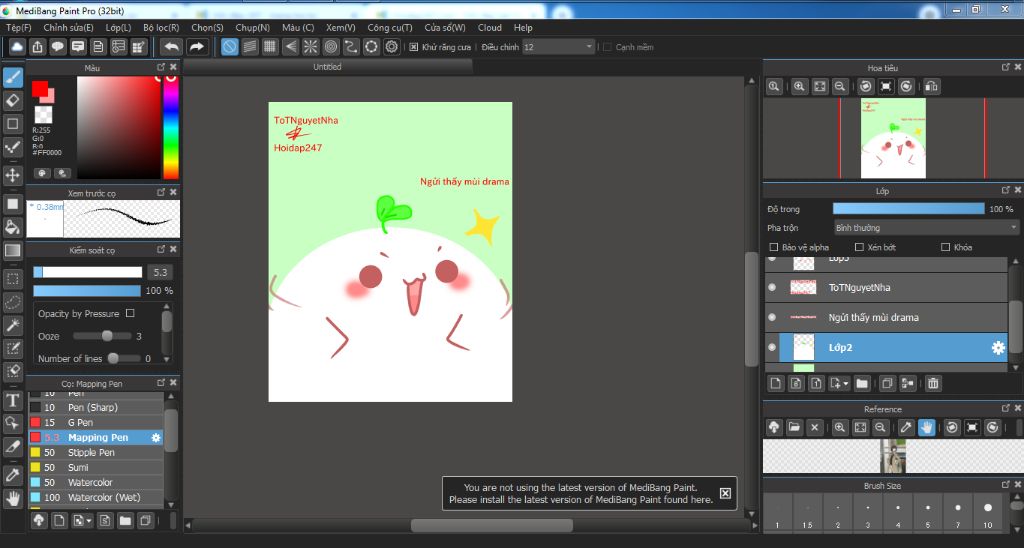Turn snap off with the blue circle icon
The width and height of the screenshot is (1024, 548).
229,47
